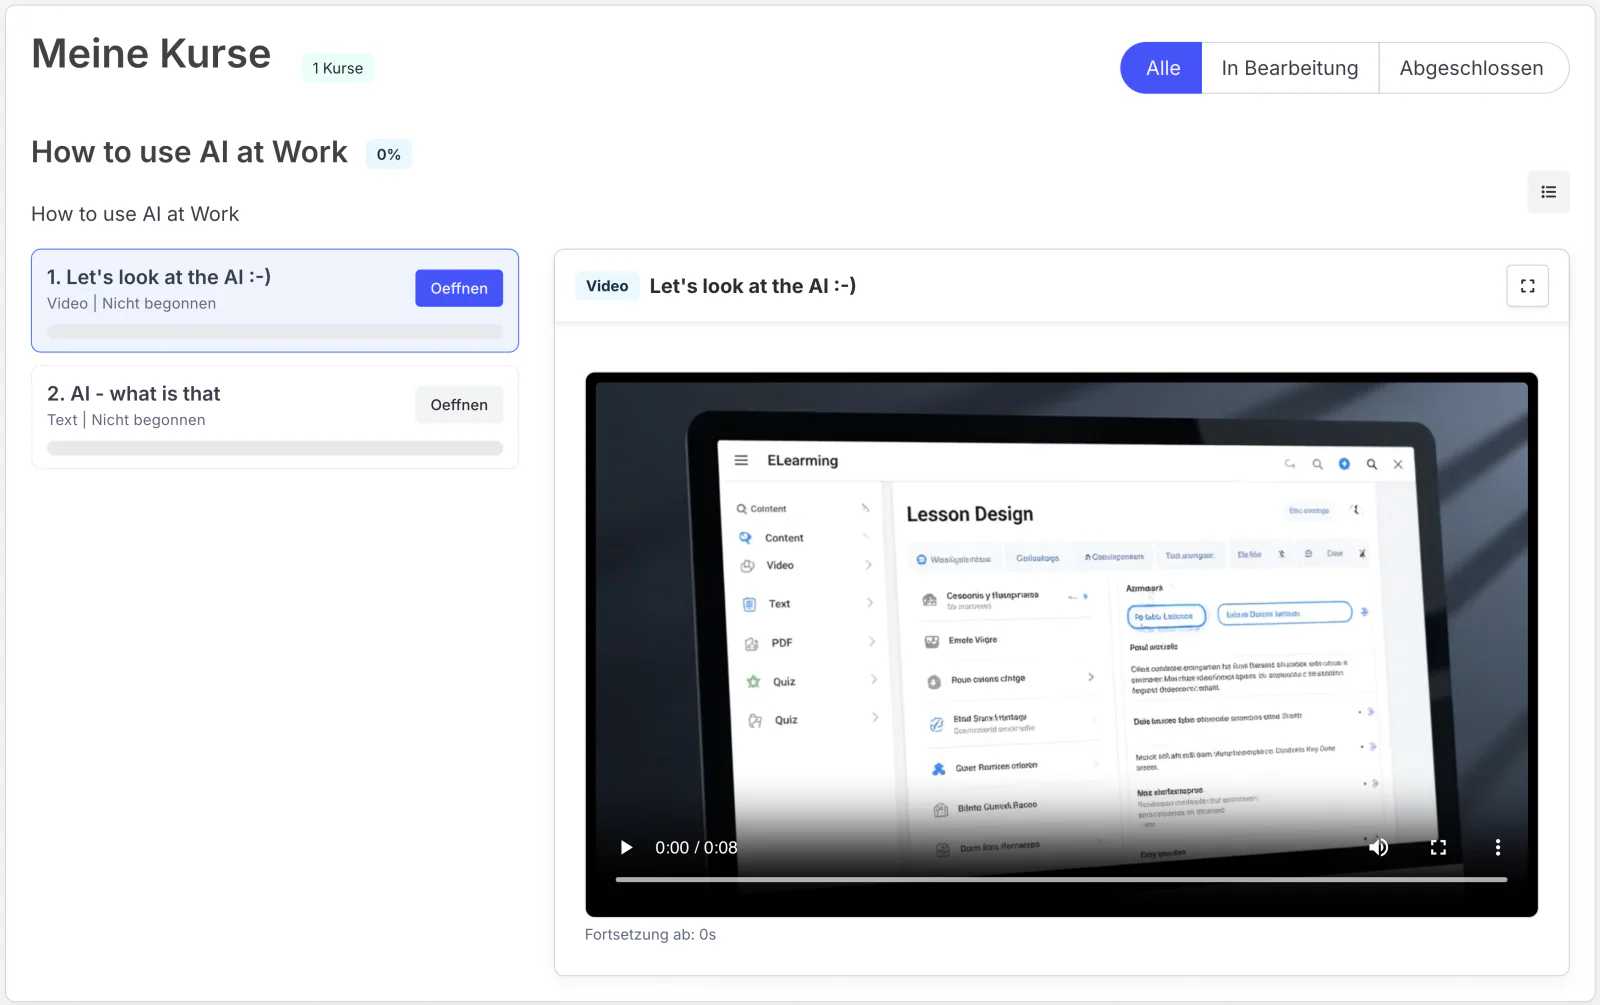The image size is (1600, 1005).
Task: Switch to Abgeschlossen tab
Action: click(x=1472, y=68)
